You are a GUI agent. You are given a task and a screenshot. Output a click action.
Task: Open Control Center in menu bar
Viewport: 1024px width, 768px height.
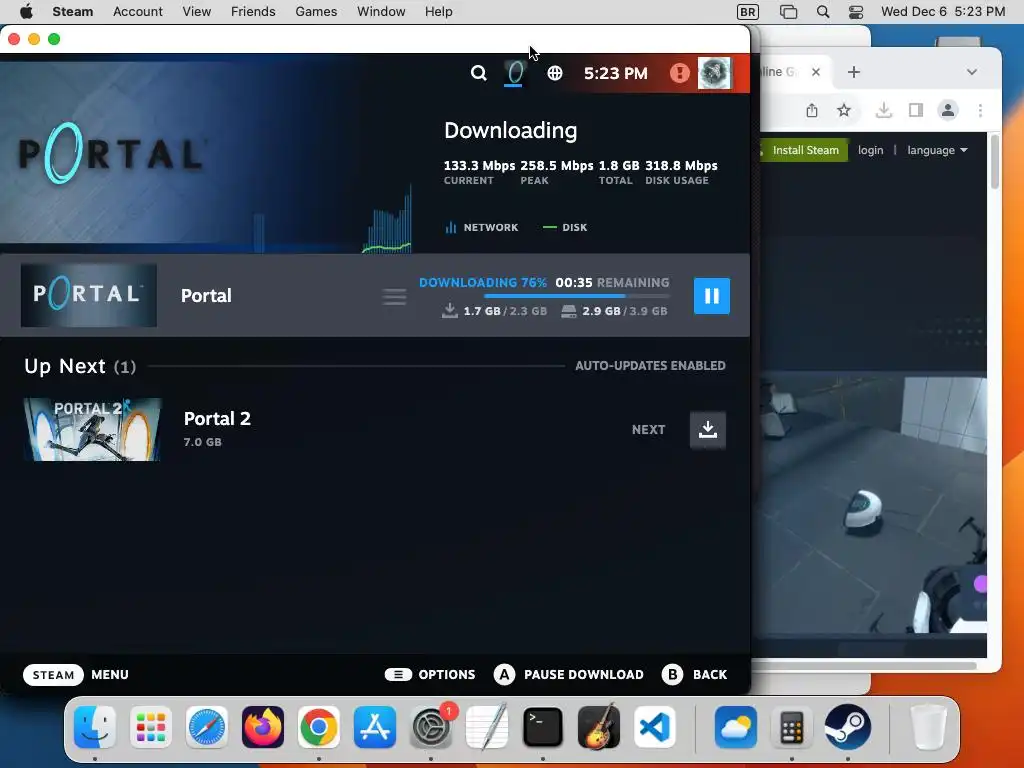(x=856, y=12)
